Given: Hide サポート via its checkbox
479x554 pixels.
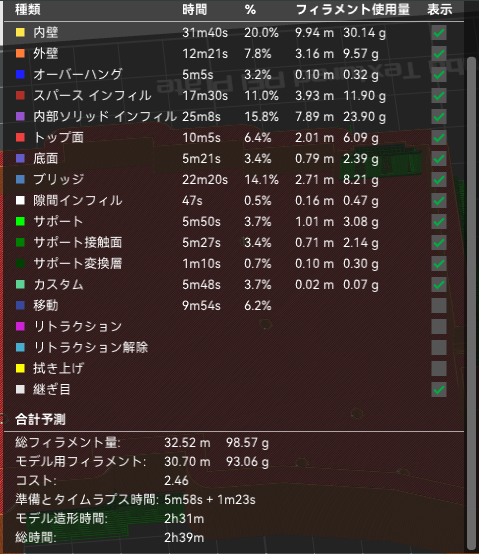Looking at the screenshot, I should click(x=439, y=222).
